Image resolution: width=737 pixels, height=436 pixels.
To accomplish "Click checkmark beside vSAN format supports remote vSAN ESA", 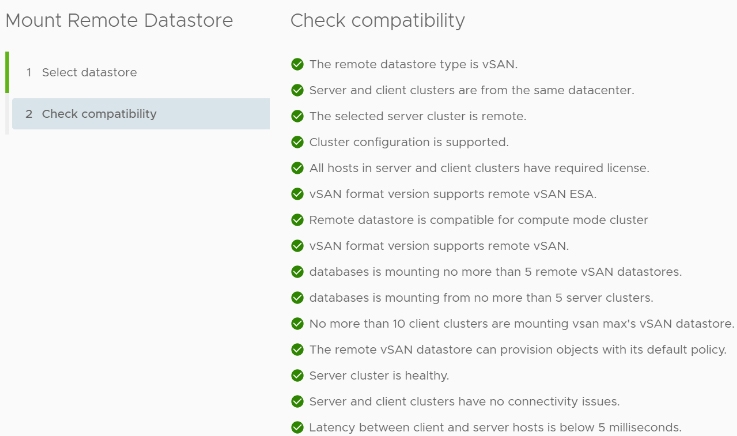I will pos(297,194).
